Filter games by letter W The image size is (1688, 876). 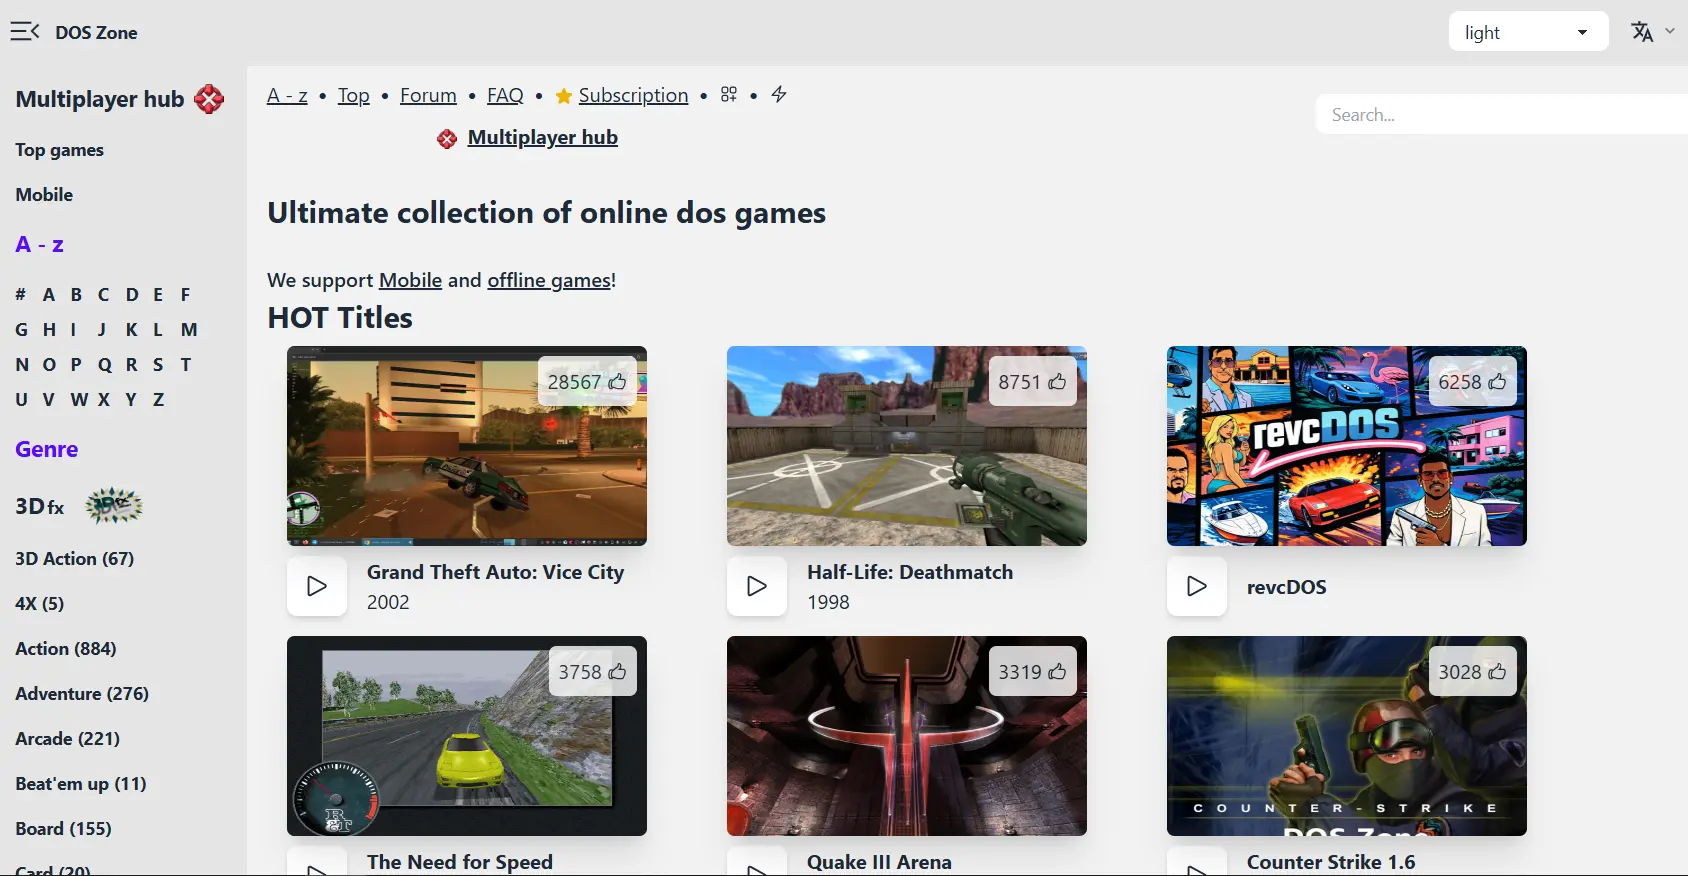coord(79,400)
